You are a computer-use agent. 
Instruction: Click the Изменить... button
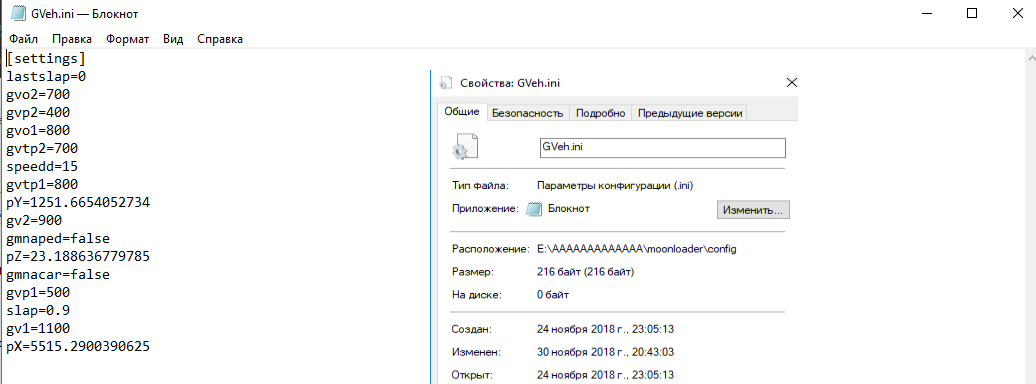[753, 210]
